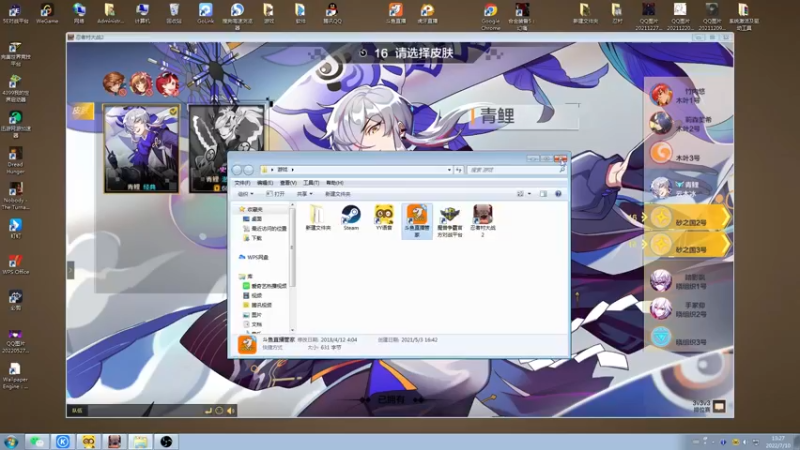Viewport: 800px width, 450px height.
Task: Open the chat icon at the game's bottom-right corner
Action: [x=719, y=406]
